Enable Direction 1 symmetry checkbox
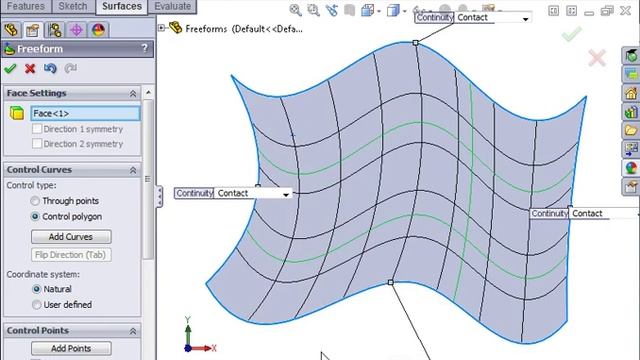This screenshot has width=640, height=360. tap(37, 129)
